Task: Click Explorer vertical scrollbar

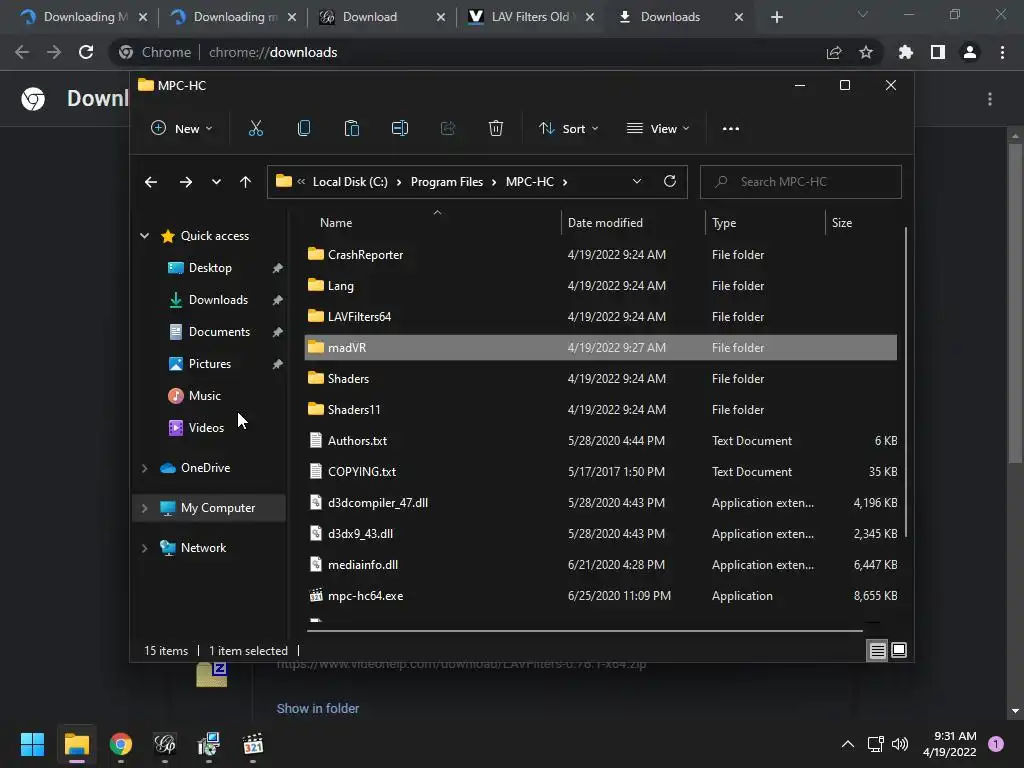Action: [x=905, y=382]
